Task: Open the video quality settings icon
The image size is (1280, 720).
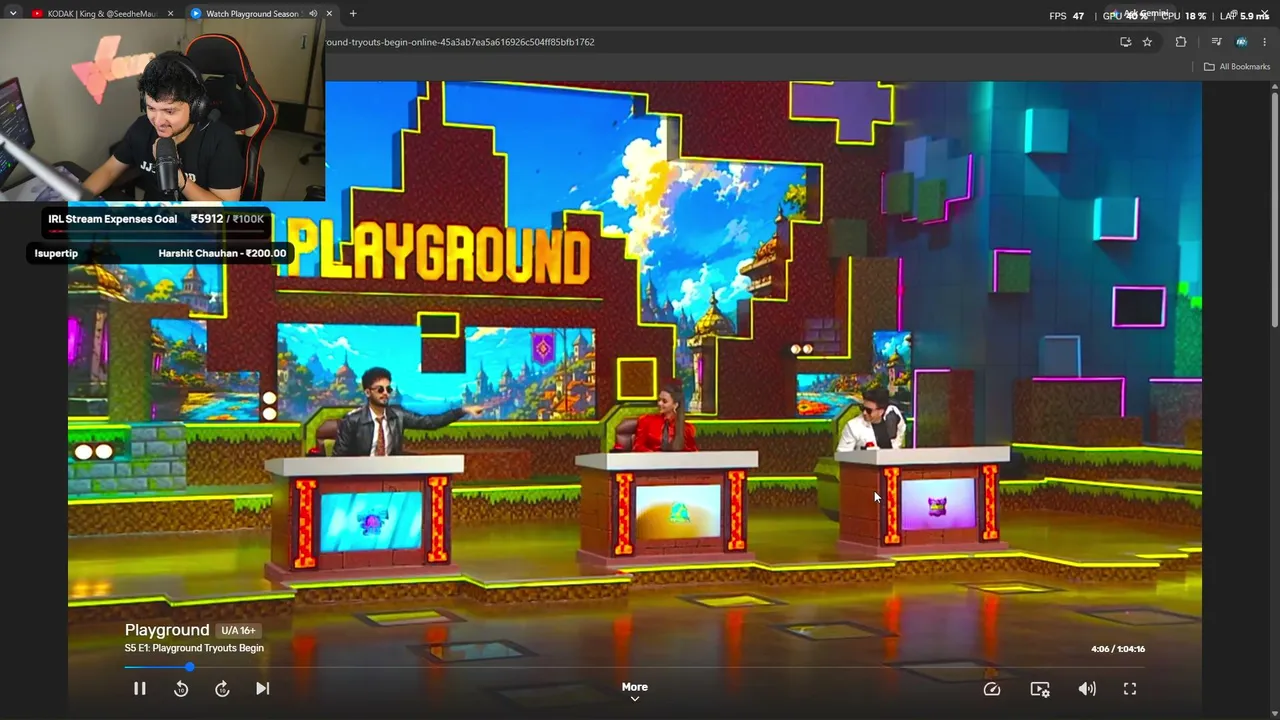Action: coord(1040,689)
